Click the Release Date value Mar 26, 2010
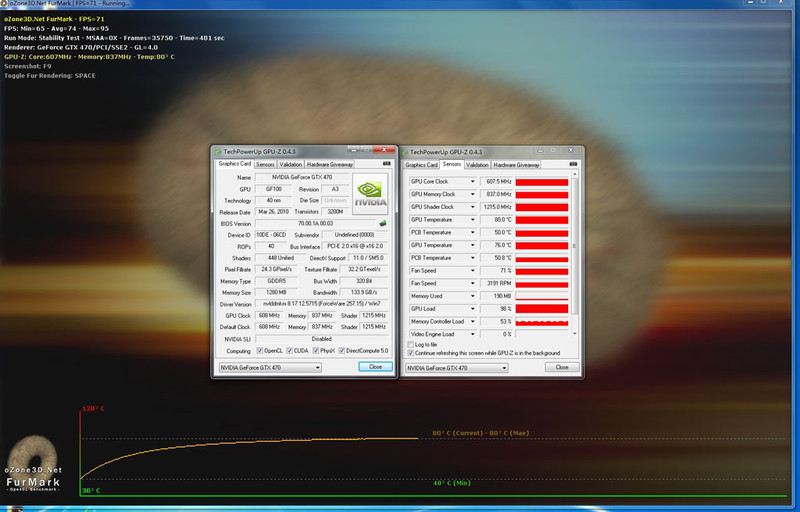Screen dimensions: 800x512 273,212
